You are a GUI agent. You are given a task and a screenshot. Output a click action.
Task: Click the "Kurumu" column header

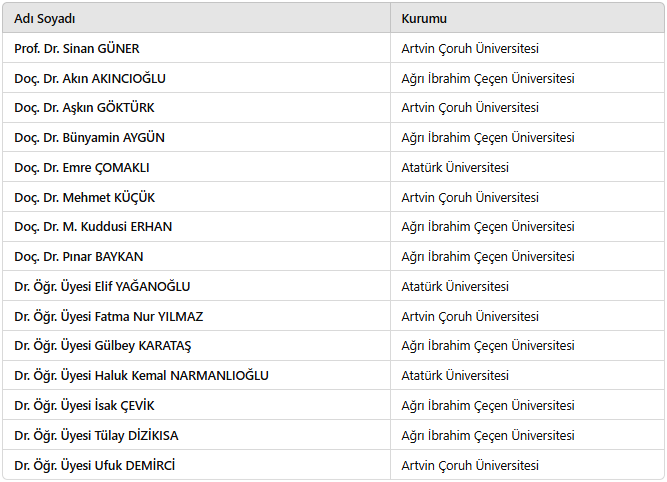pos(424,19)
